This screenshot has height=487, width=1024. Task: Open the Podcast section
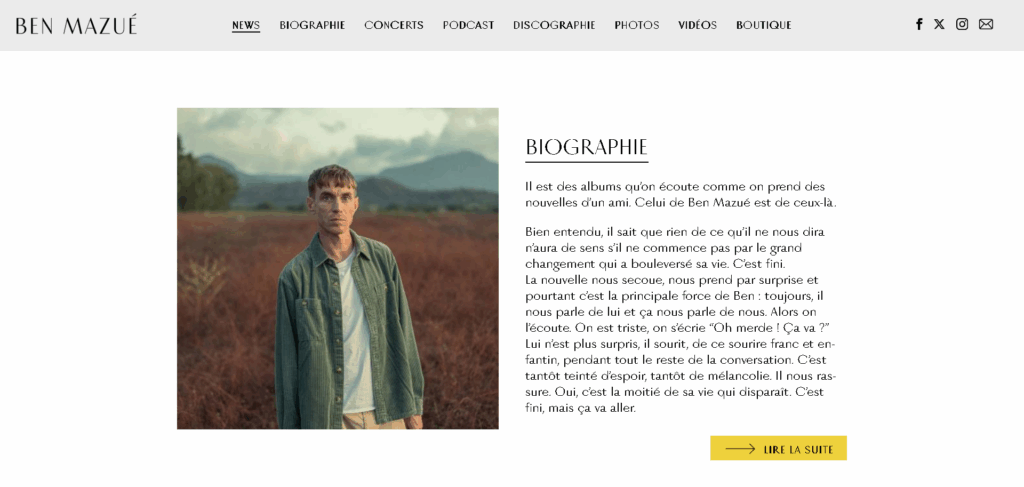[468, 25]
